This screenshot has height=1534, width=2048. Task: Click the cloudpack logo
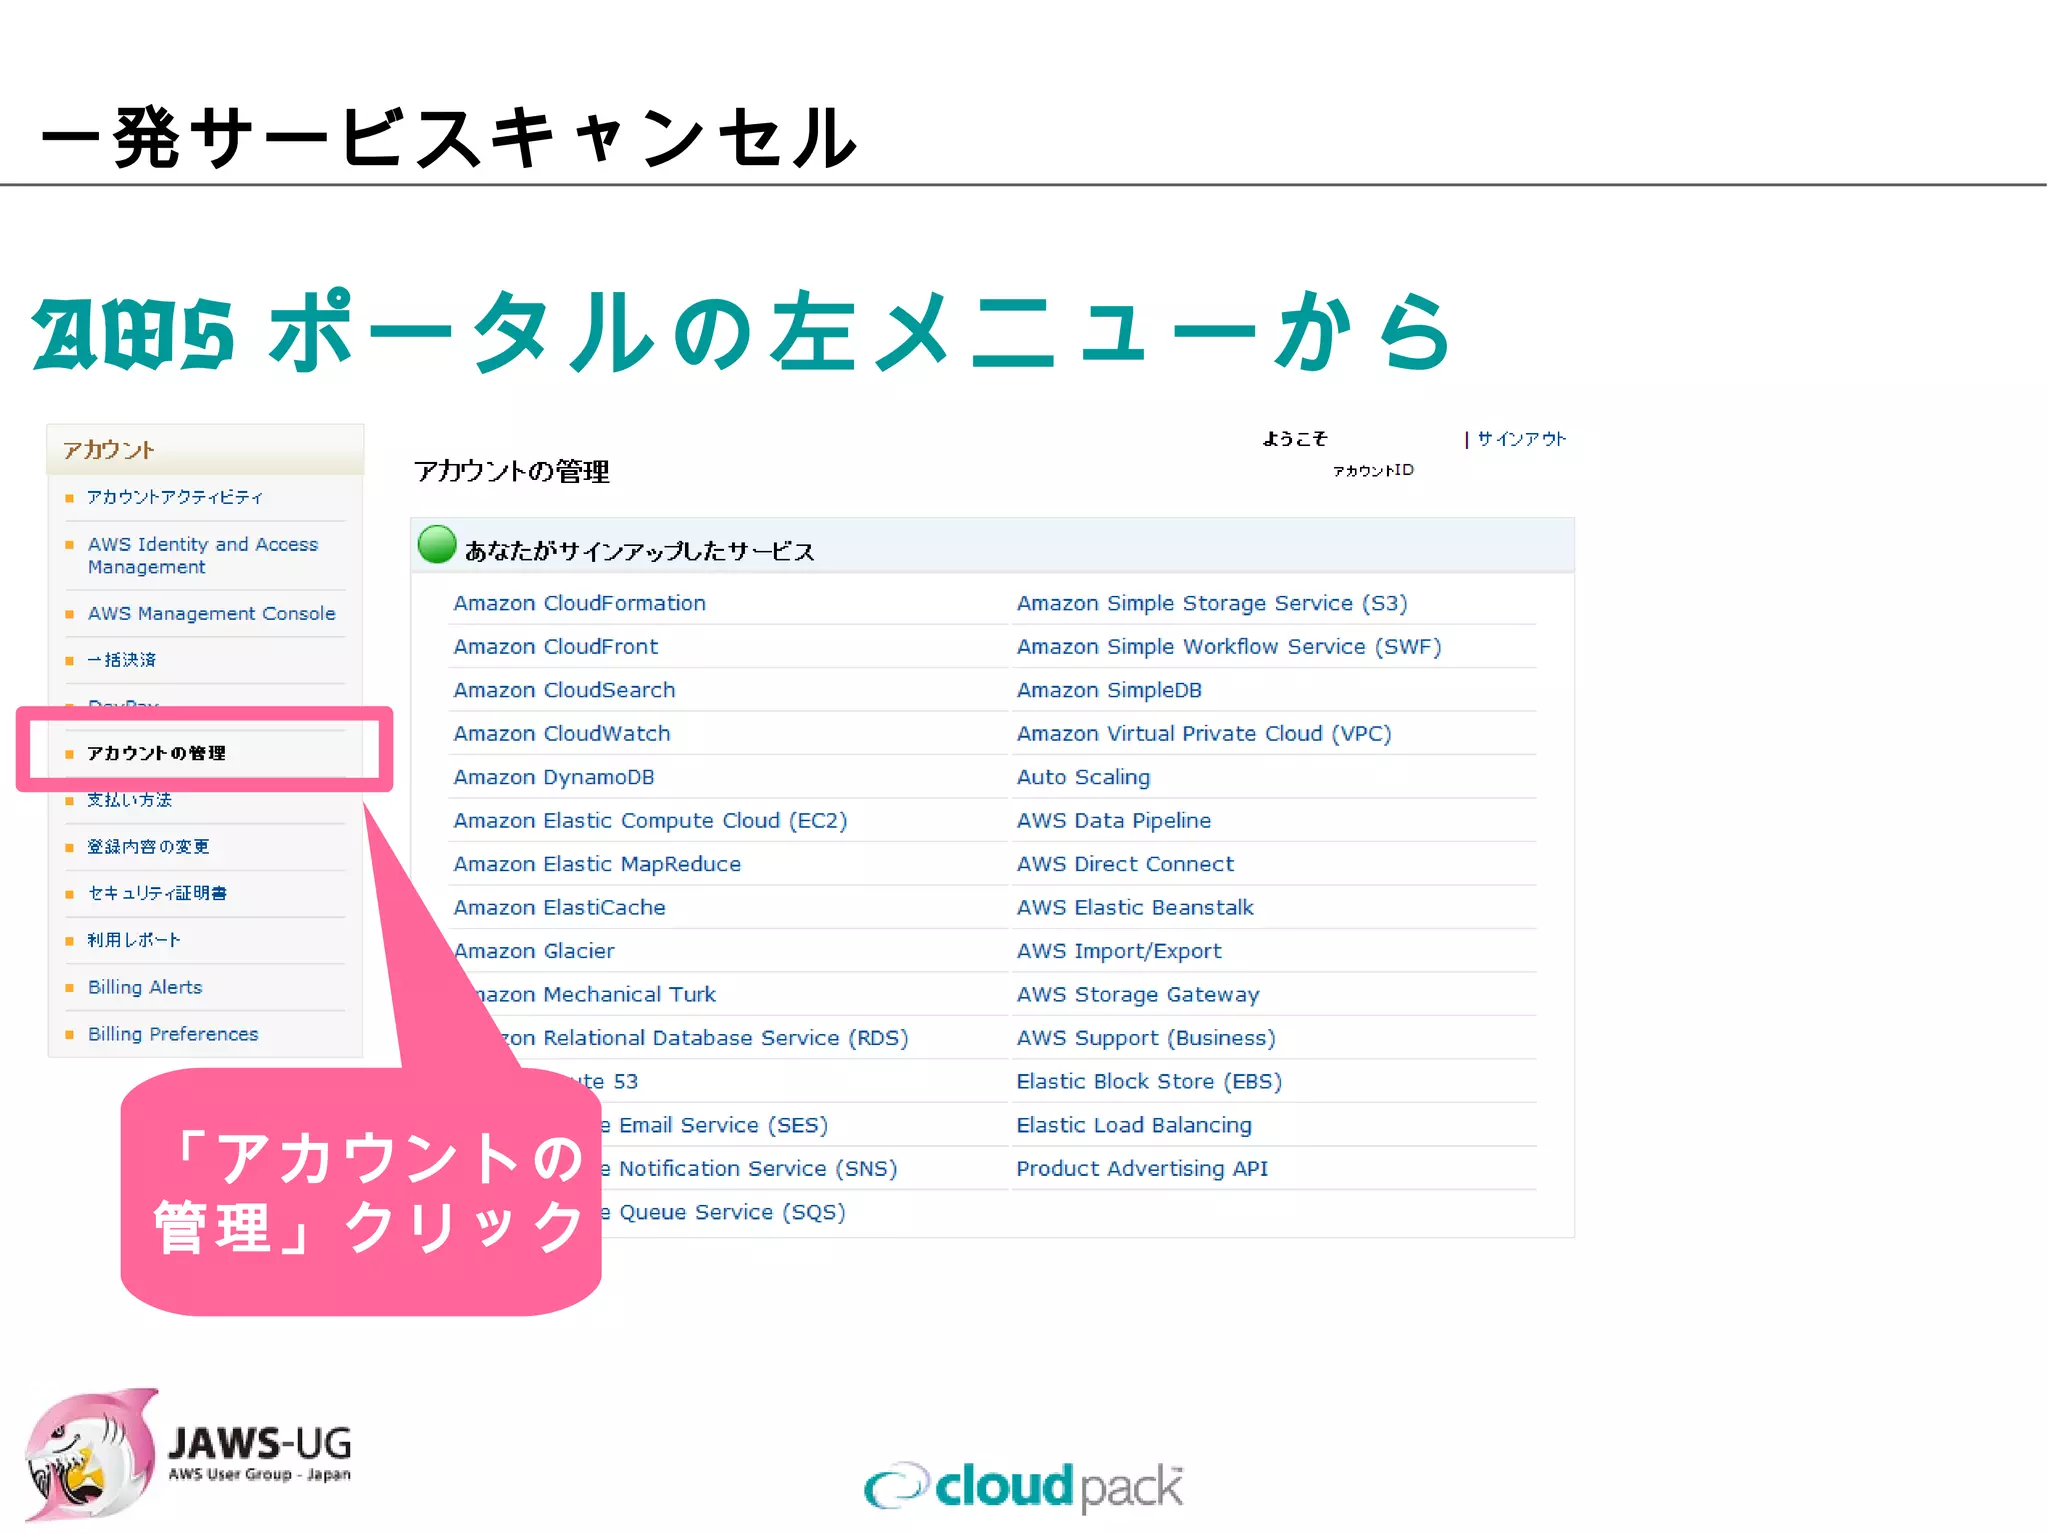(1023, 1486)
